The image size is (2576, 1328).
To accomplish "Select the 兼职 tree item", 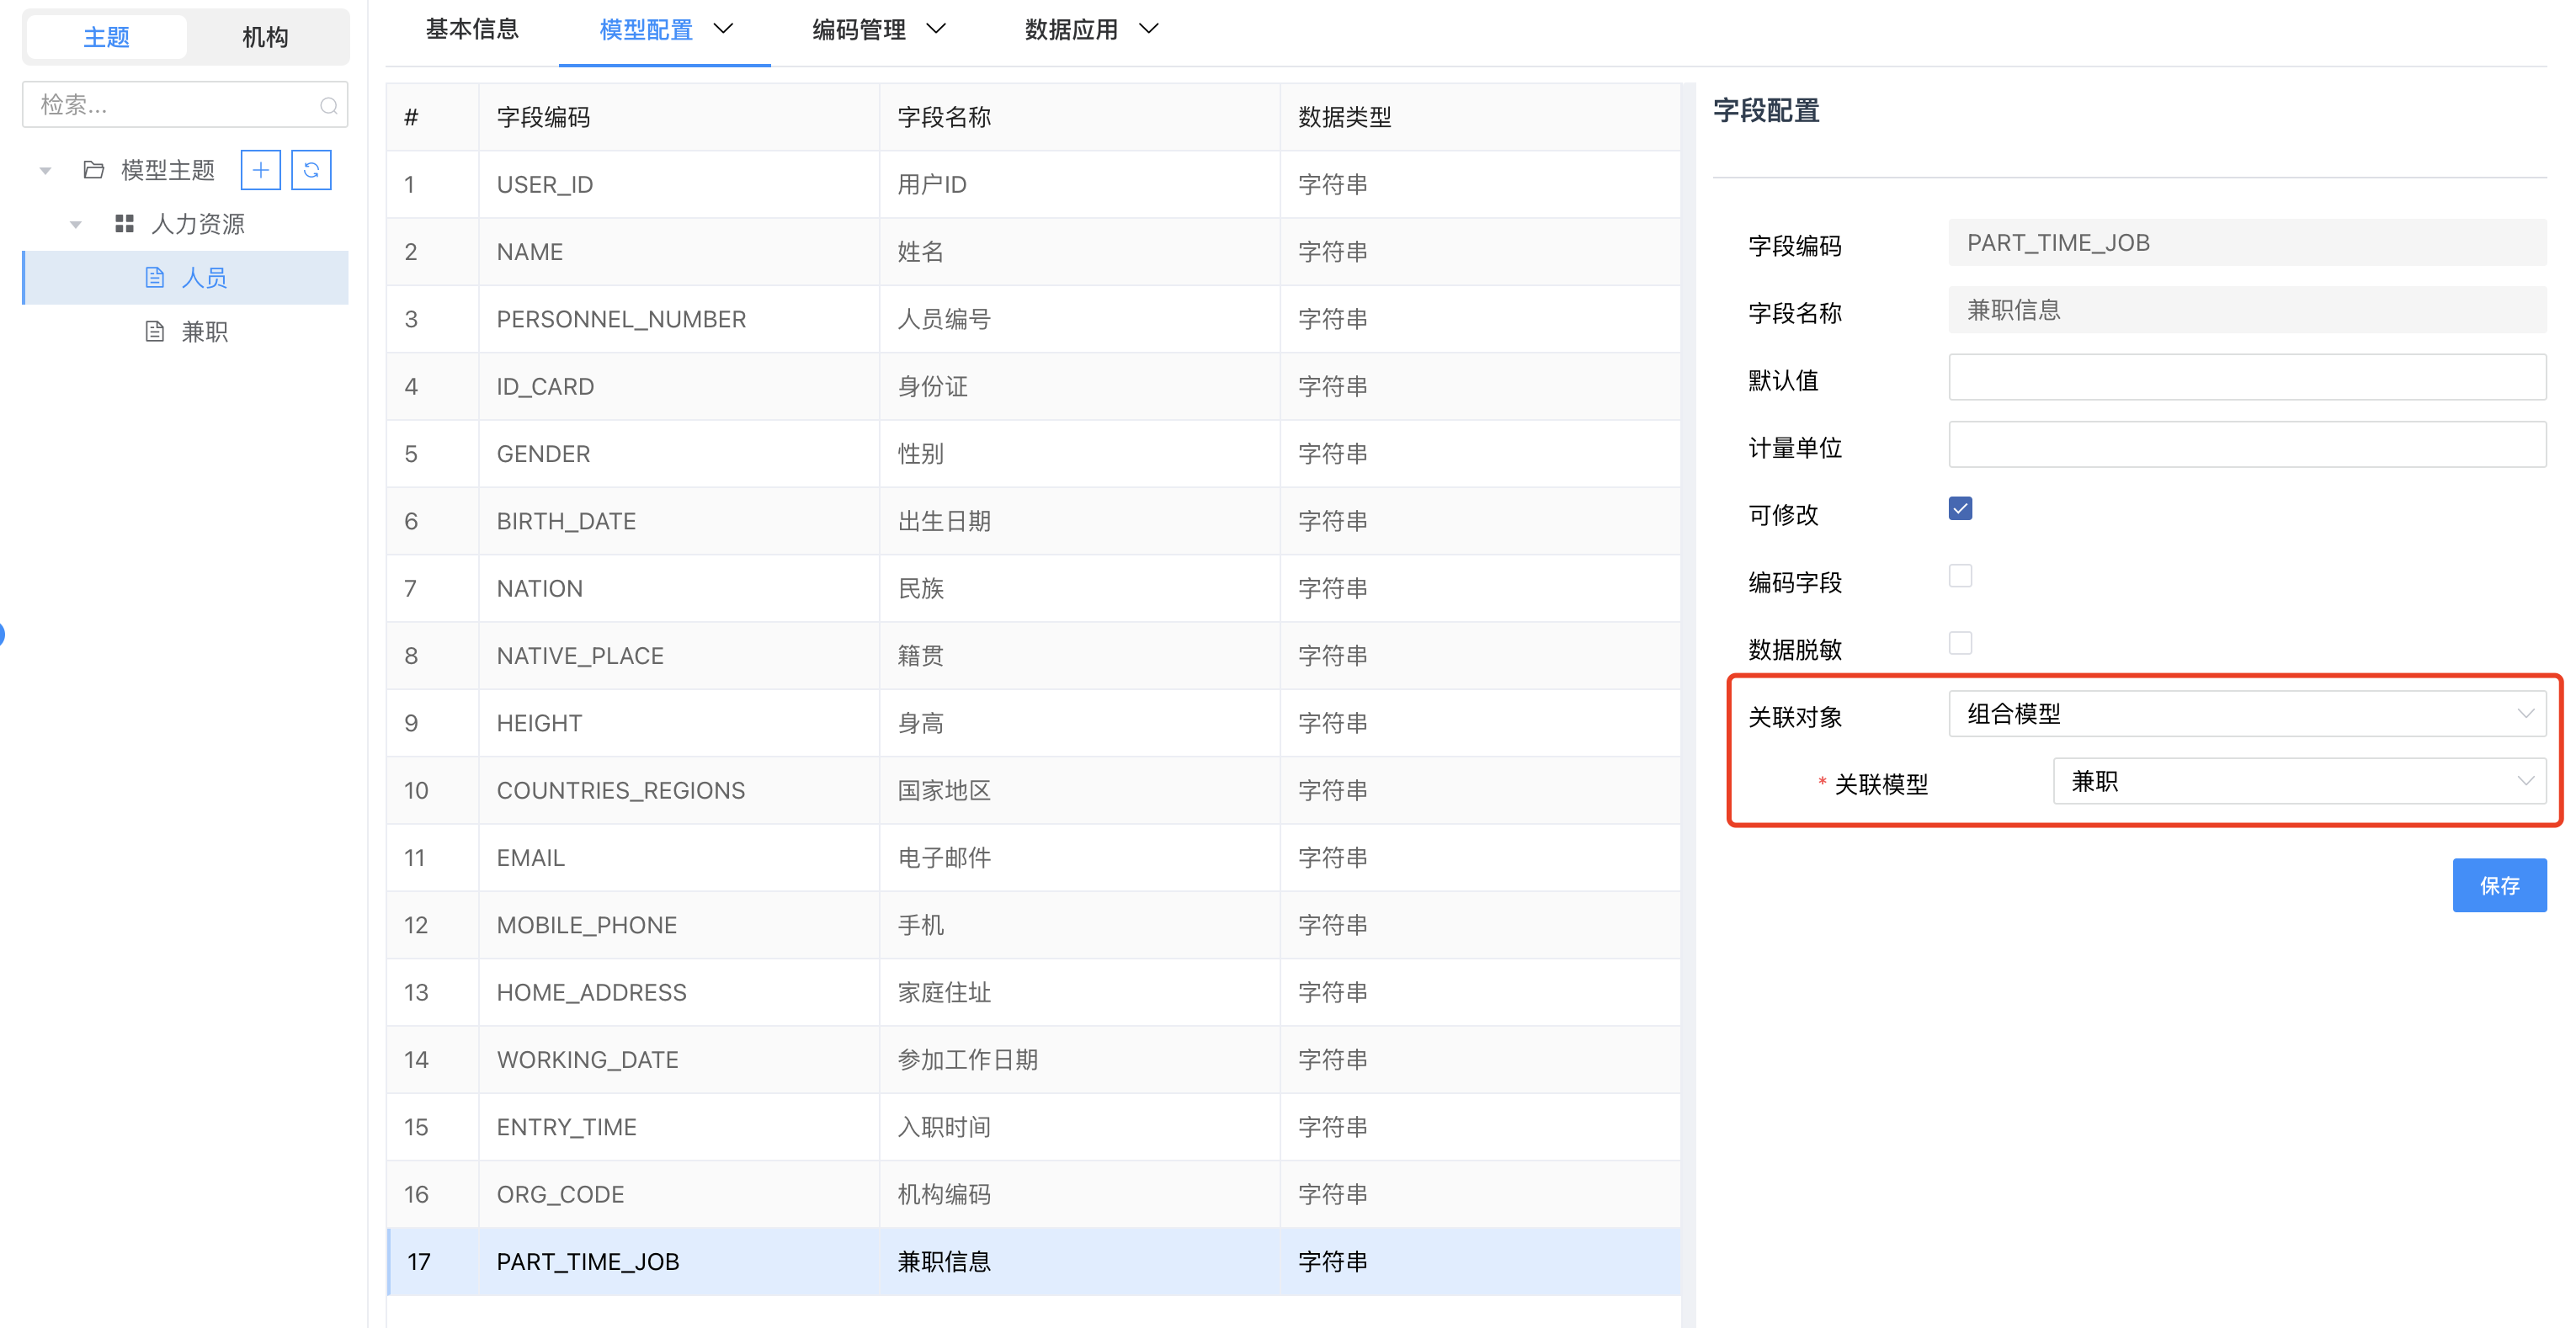I will [185, 331].
